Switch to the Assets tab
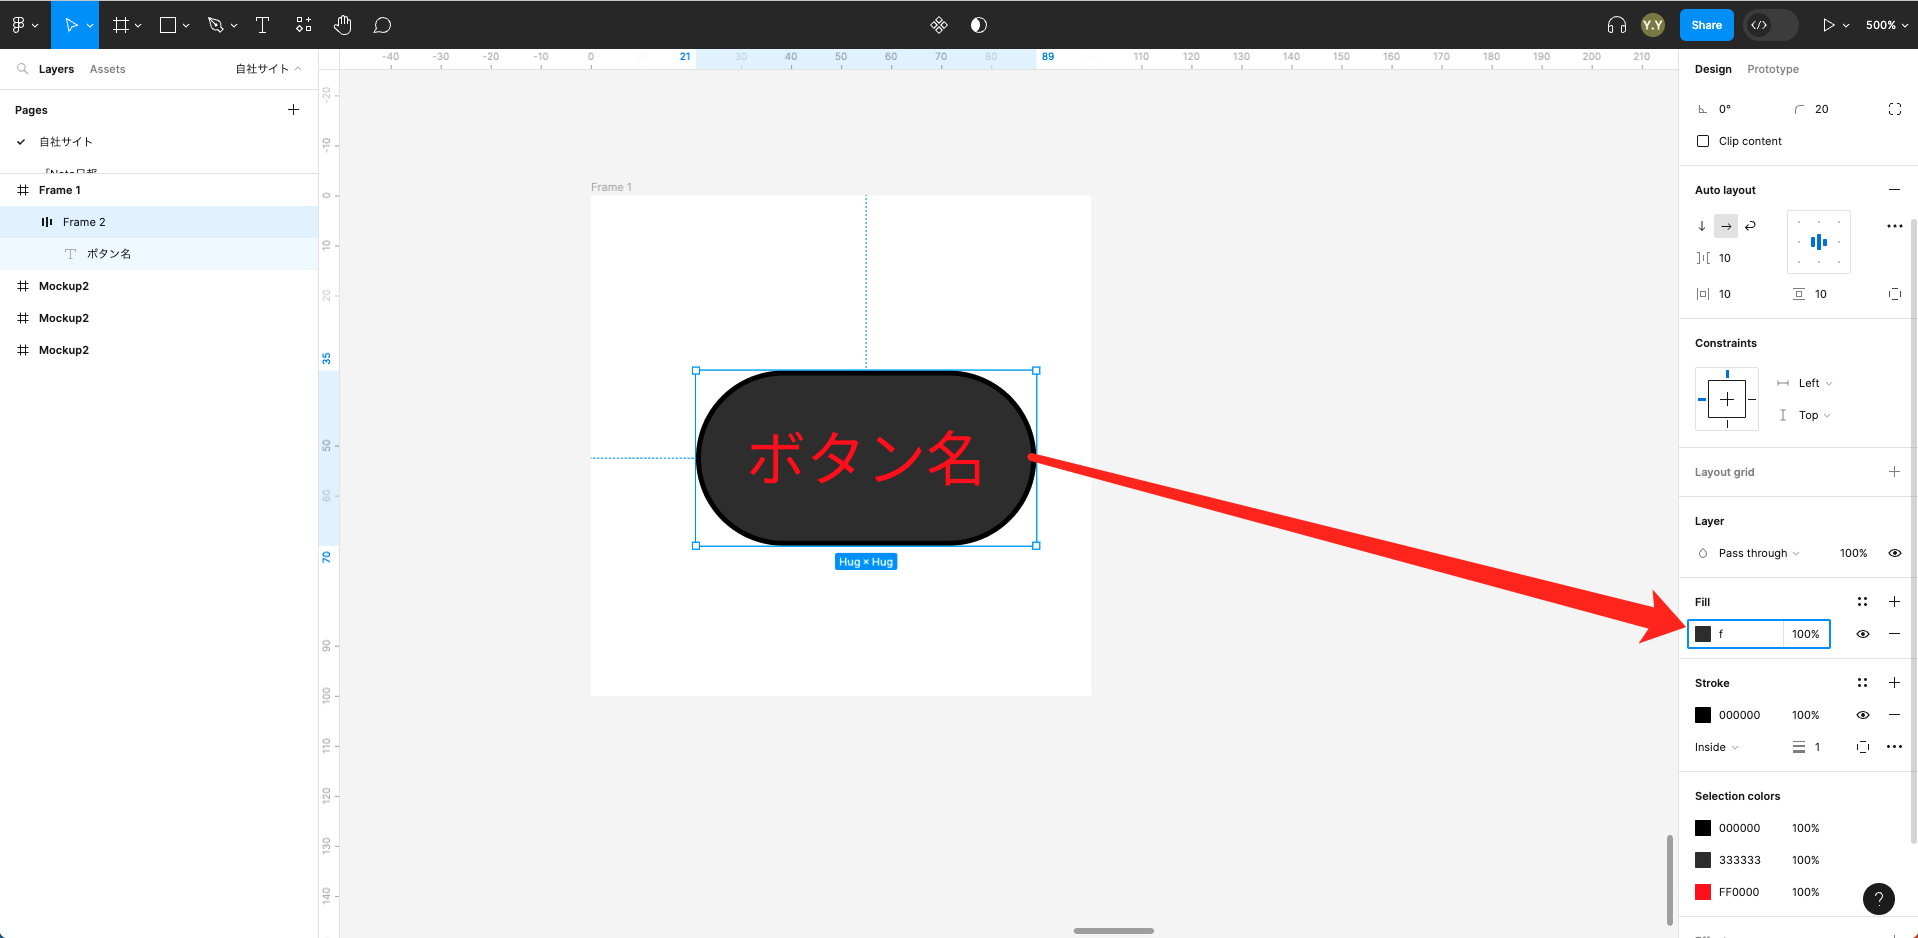This screenshot has width=1918, height=938. pyautogui.click(x=107, y=69)
